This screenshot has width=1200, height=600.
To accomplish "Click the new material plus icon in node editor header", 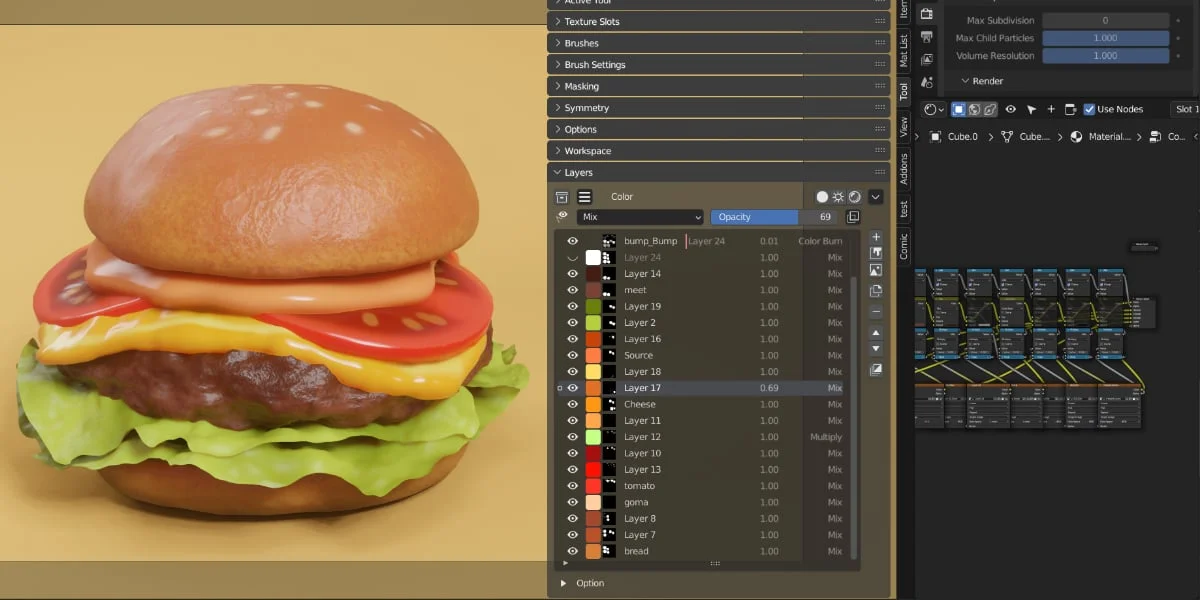I will pos(1051,109).
